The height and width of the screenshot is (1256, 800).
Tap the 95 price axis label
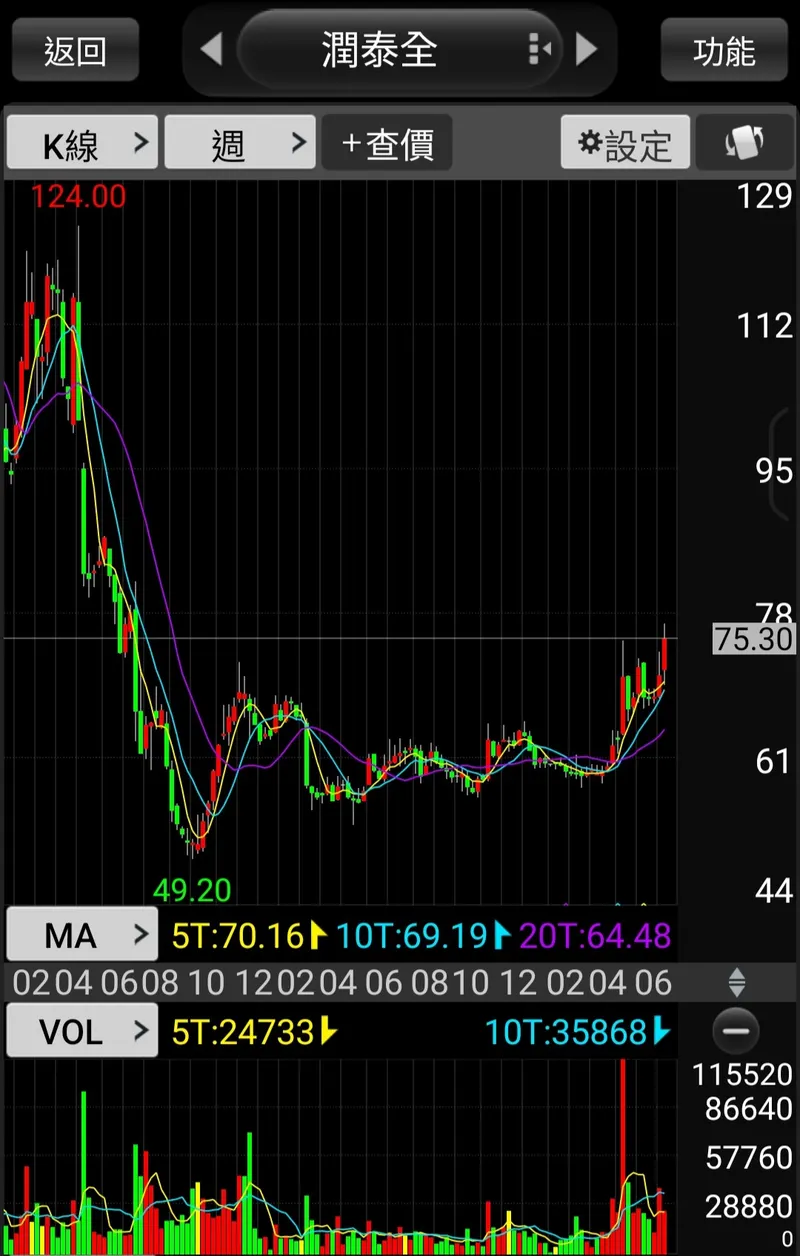tap(774, 470)
